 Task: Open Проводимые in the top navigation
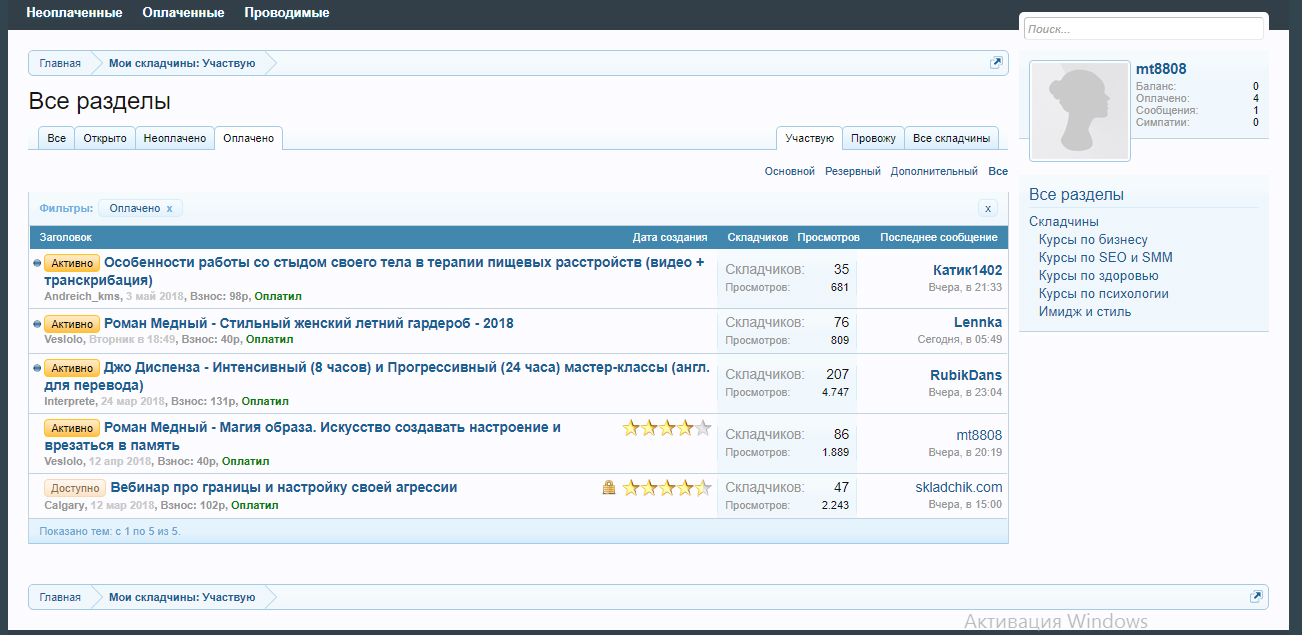click(287, 13)
